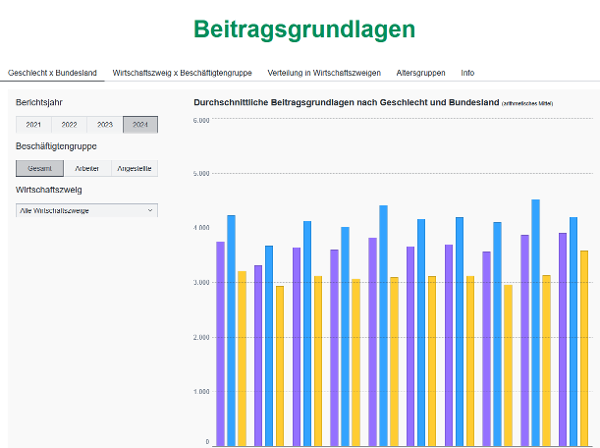This screenshot has height=448, width=600.
Task: Click the first blue bar in chart
Action: [231, 330]
